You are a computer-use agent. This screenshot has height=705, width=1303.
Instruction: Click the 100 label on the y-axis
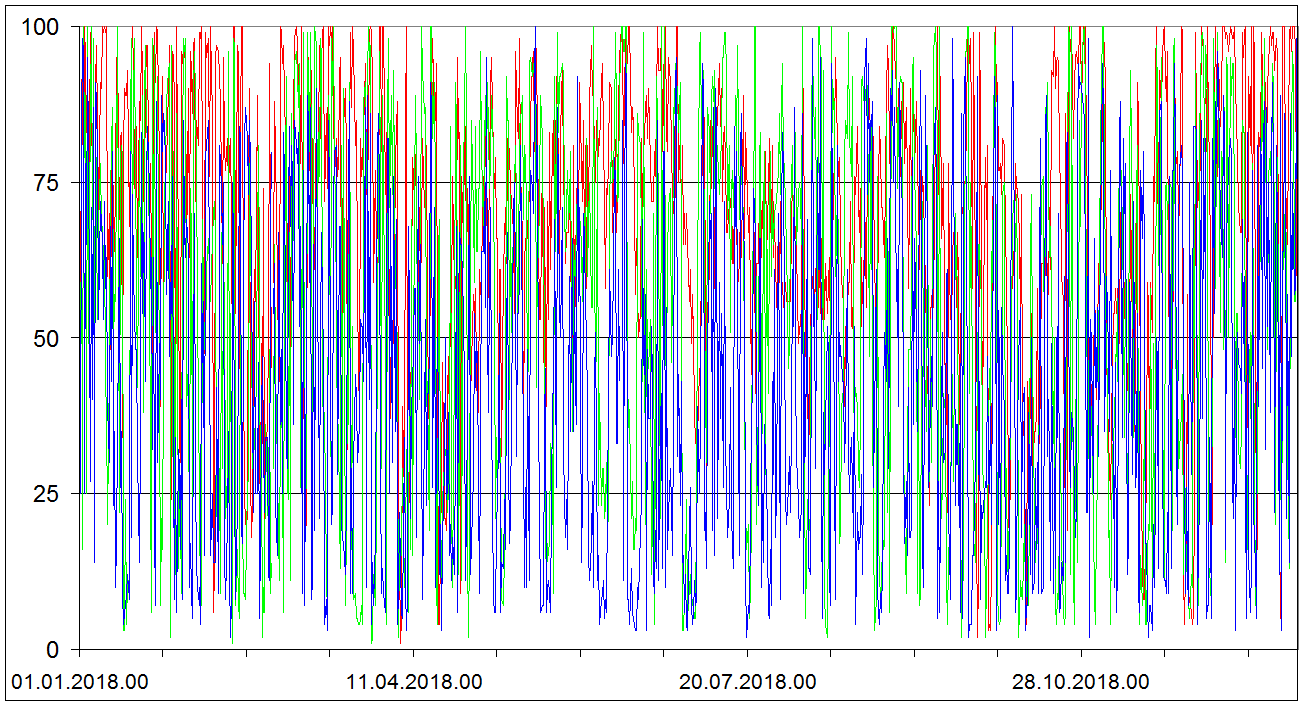(40, 27)
